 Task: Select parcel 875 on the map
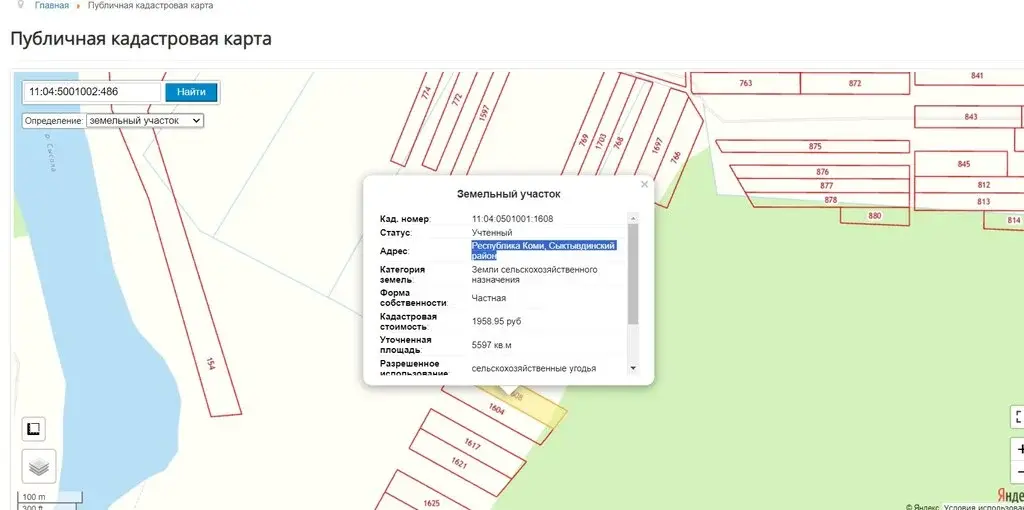tap(815, 146)
